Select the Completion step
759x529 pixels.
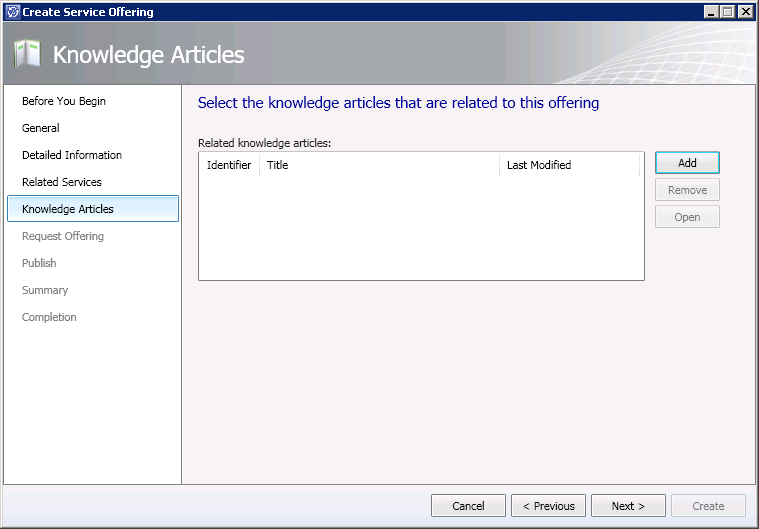click(49, 317)
